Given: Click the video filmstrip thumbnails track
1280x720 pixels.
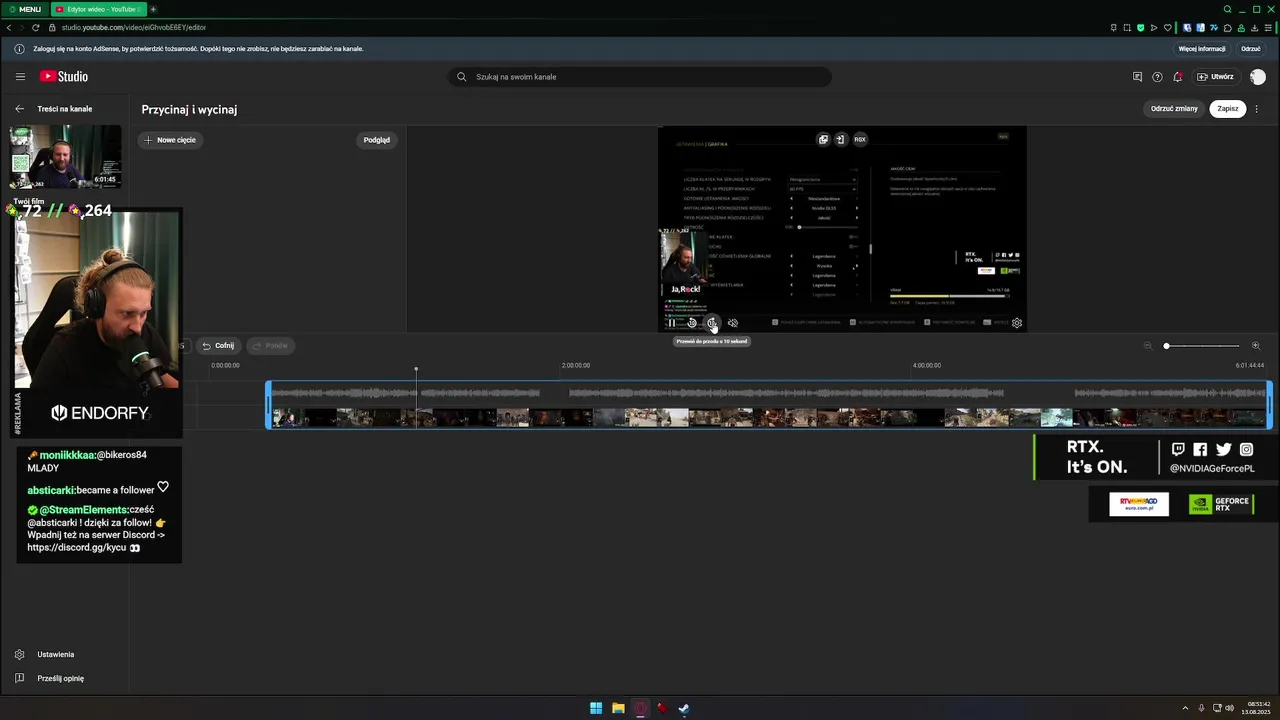Looking at the screenshot, I should coord(769,417).
